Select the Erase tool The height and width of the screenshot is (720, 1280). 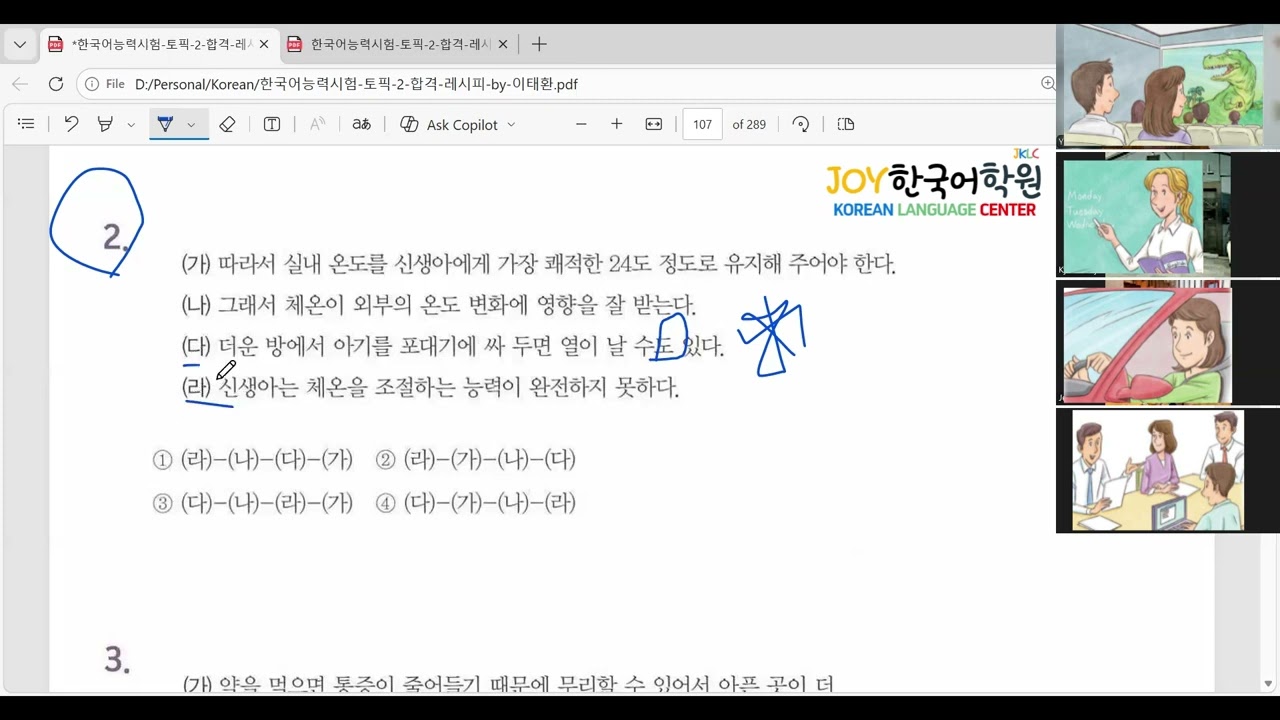click(227, 124)
